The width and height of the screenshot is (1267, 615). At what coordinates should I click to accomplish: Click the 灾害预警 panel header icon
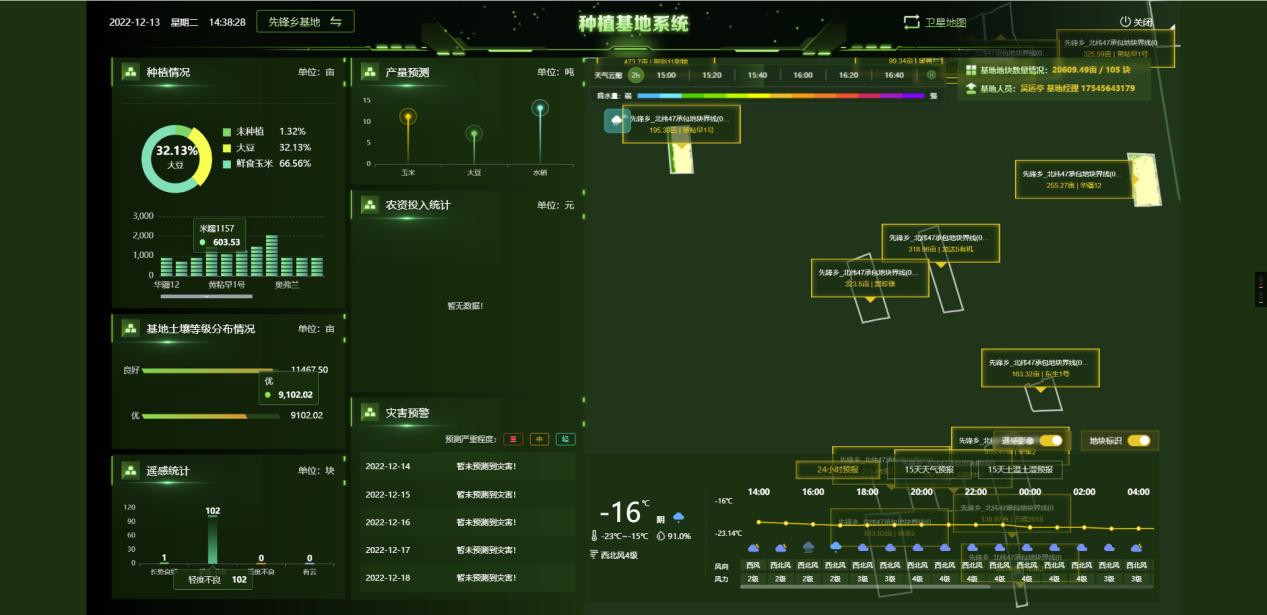[369, 412]
